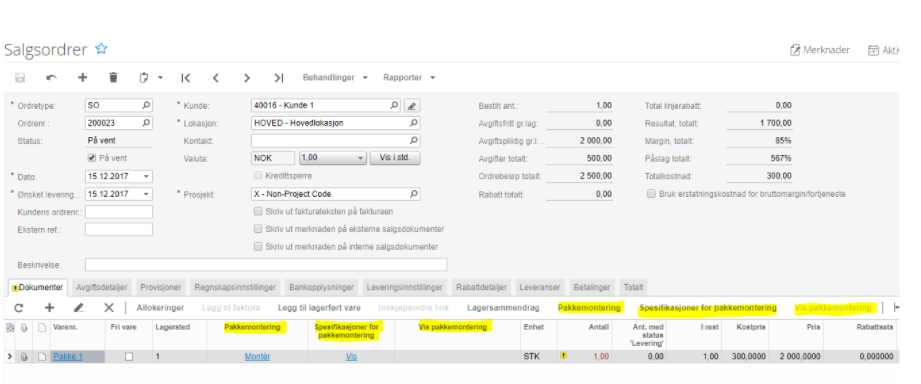Open Dato date picker dropdown
This screenshot has width=921, height=384.
pyautogui.click(x=146, y=176)
